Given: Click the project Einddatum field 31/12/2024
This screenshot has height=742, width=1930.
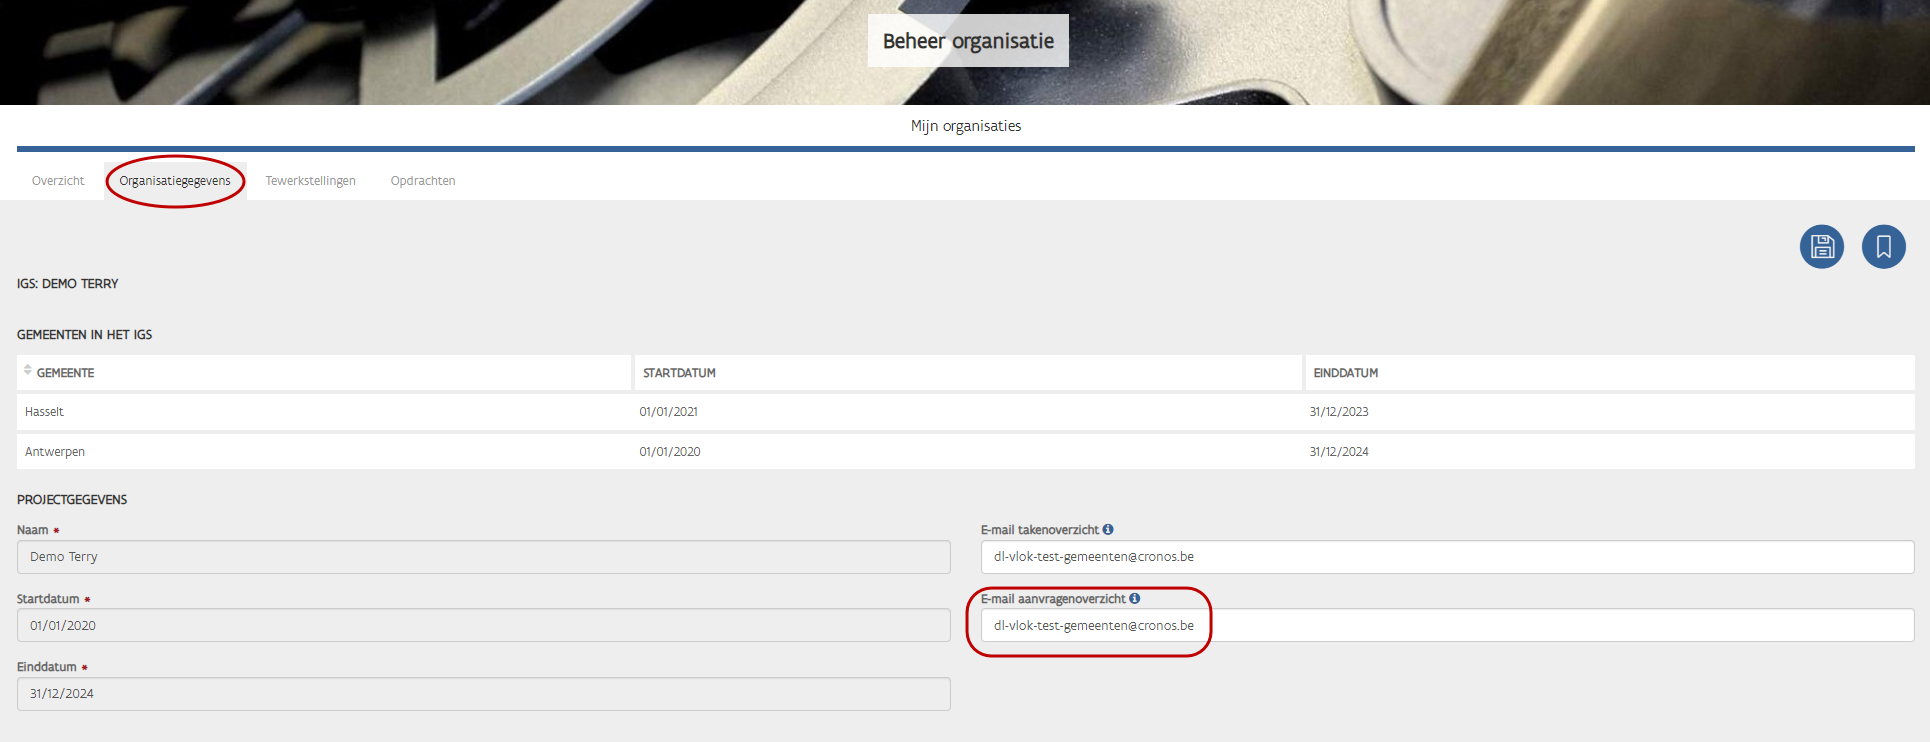Looking at the screenshot, I should pyautogui.click(x=483, y=694).
